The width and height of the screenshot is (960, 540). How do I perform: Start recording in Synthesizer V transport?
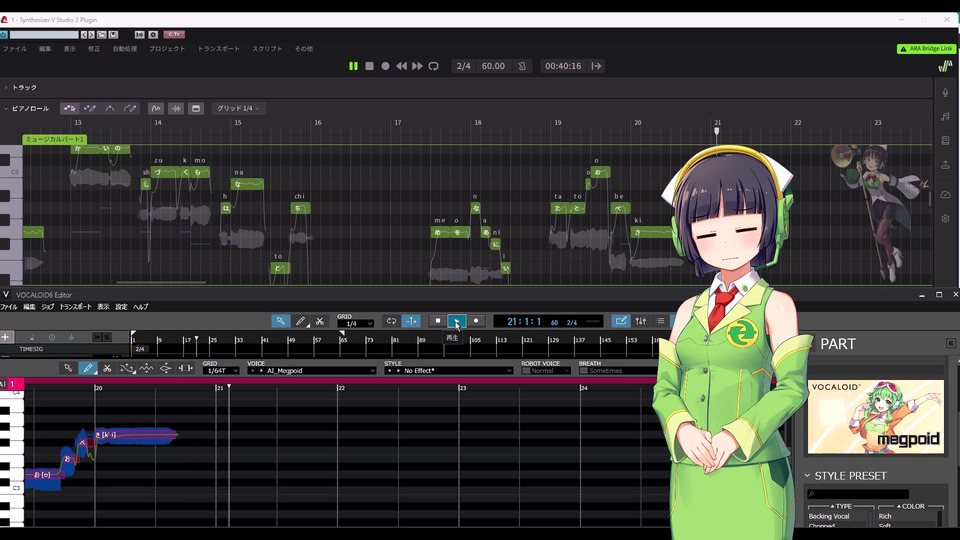coord(385,66)
